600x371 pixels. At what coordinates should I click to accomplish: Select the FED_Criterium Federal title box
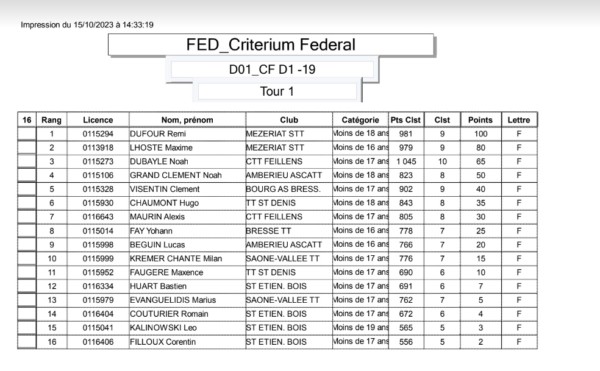pyautogui.click(x=271, y=45)
